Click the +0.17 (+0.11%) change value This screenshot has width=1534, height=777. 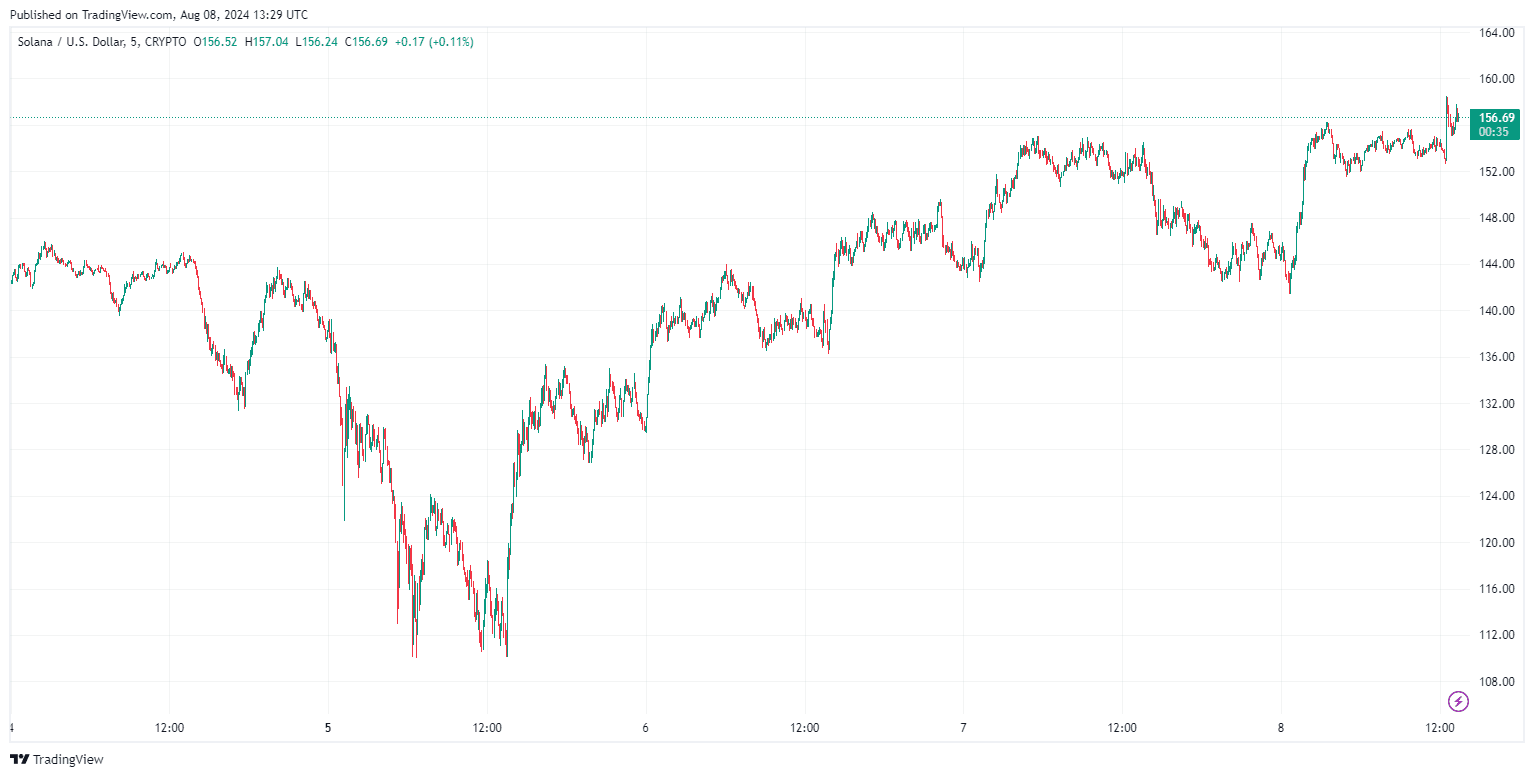pos(434,42)
